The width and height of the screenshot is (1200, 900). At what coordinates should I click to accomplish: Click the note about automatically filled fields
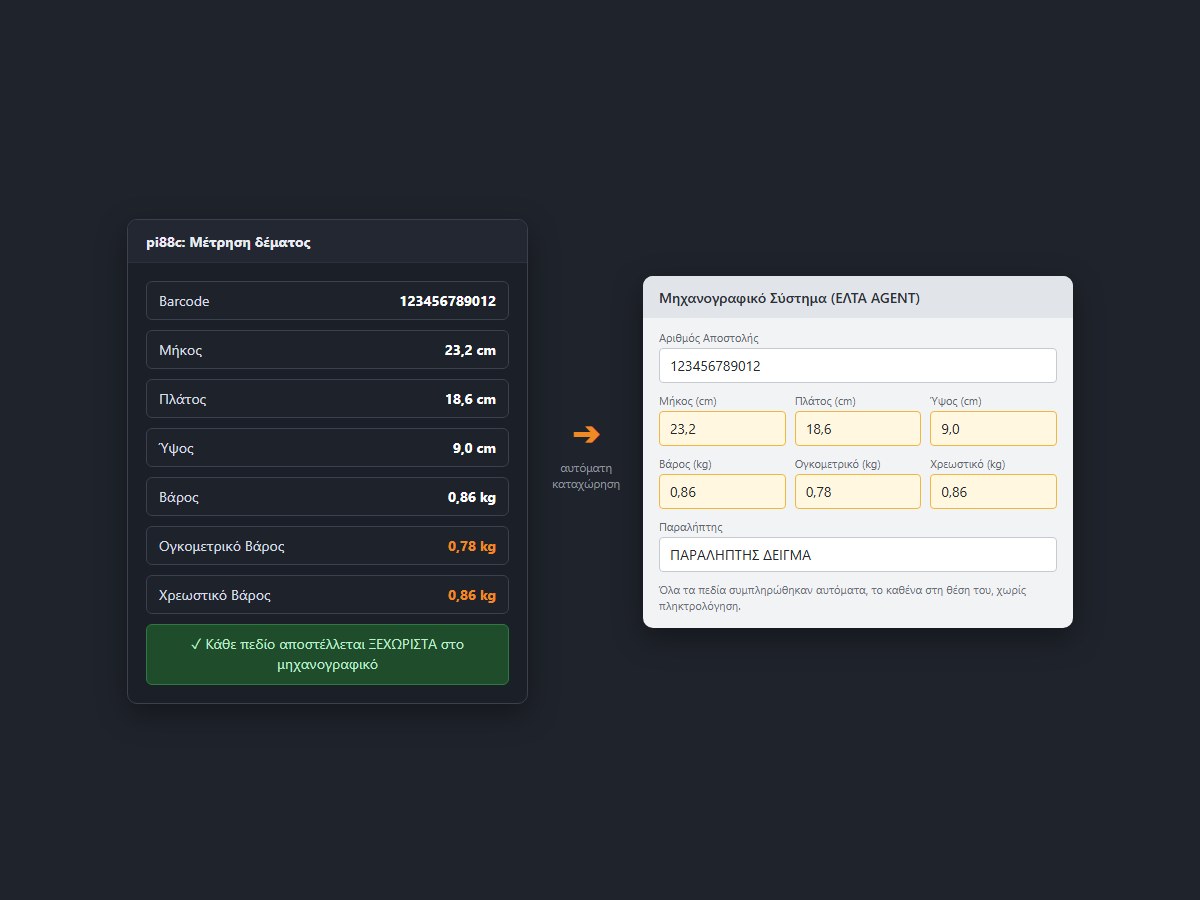click(843, 598)
